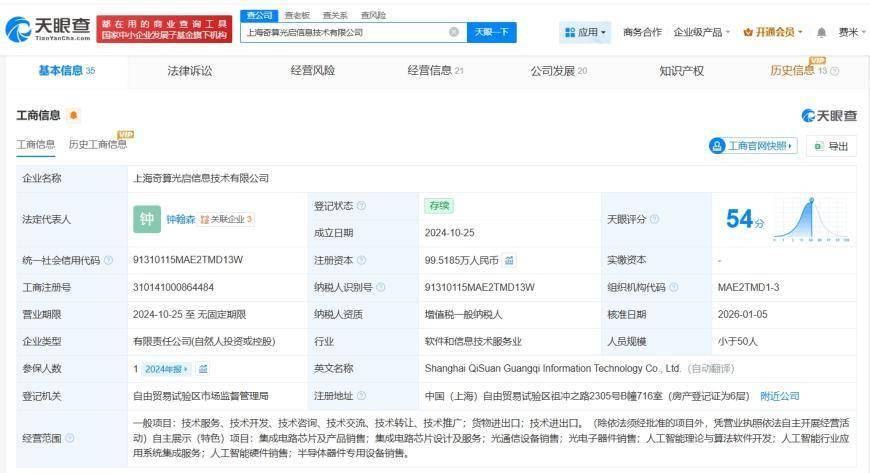The height and width of the screenshot is (473, 870).
Task: Click the 导出 export button
Action: (x=831, y=146)
